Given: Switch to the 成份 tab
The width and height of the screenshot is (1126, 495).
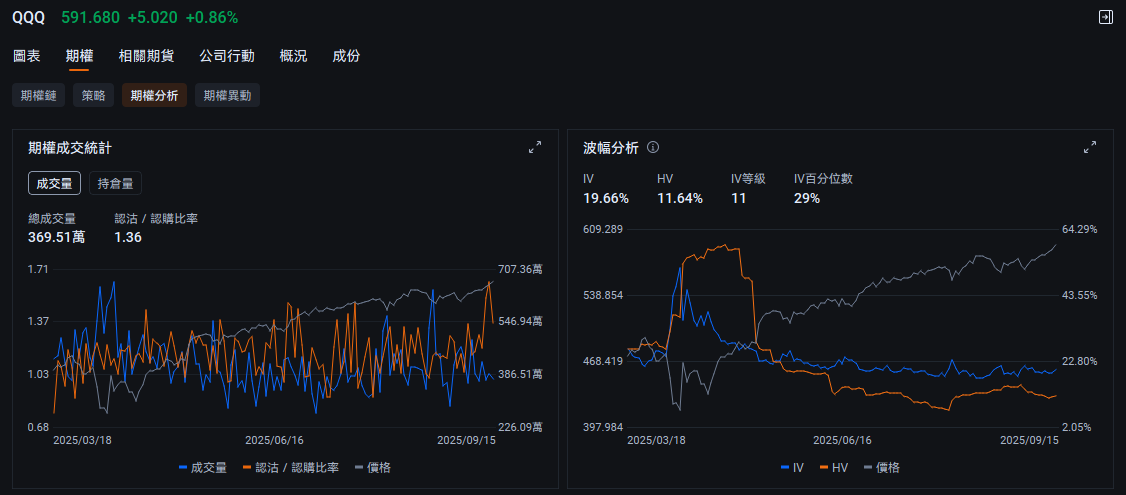Looking at the screenshot, I should click(x=346, y=56).
